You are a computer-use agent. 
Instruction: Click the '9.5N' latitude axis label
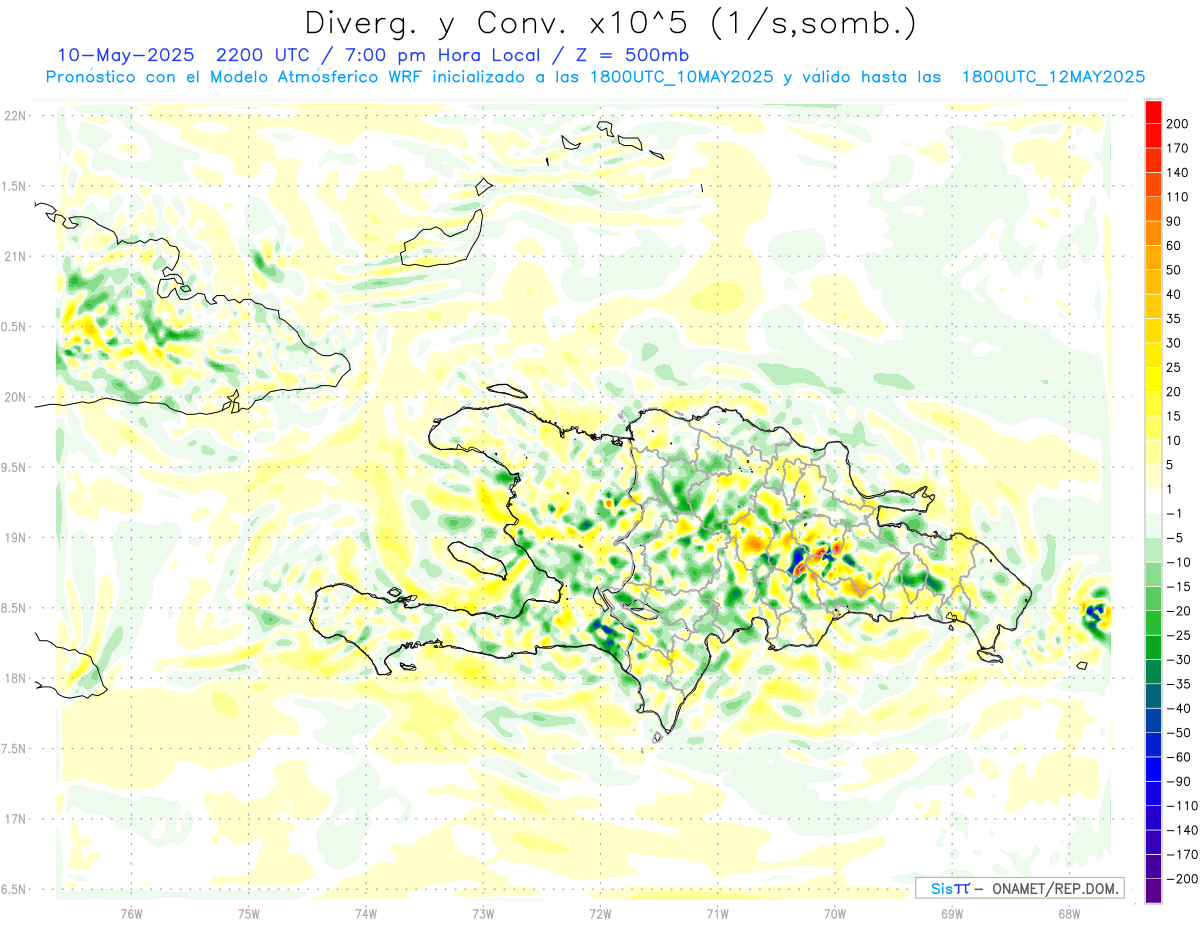[x=14, y=467]
